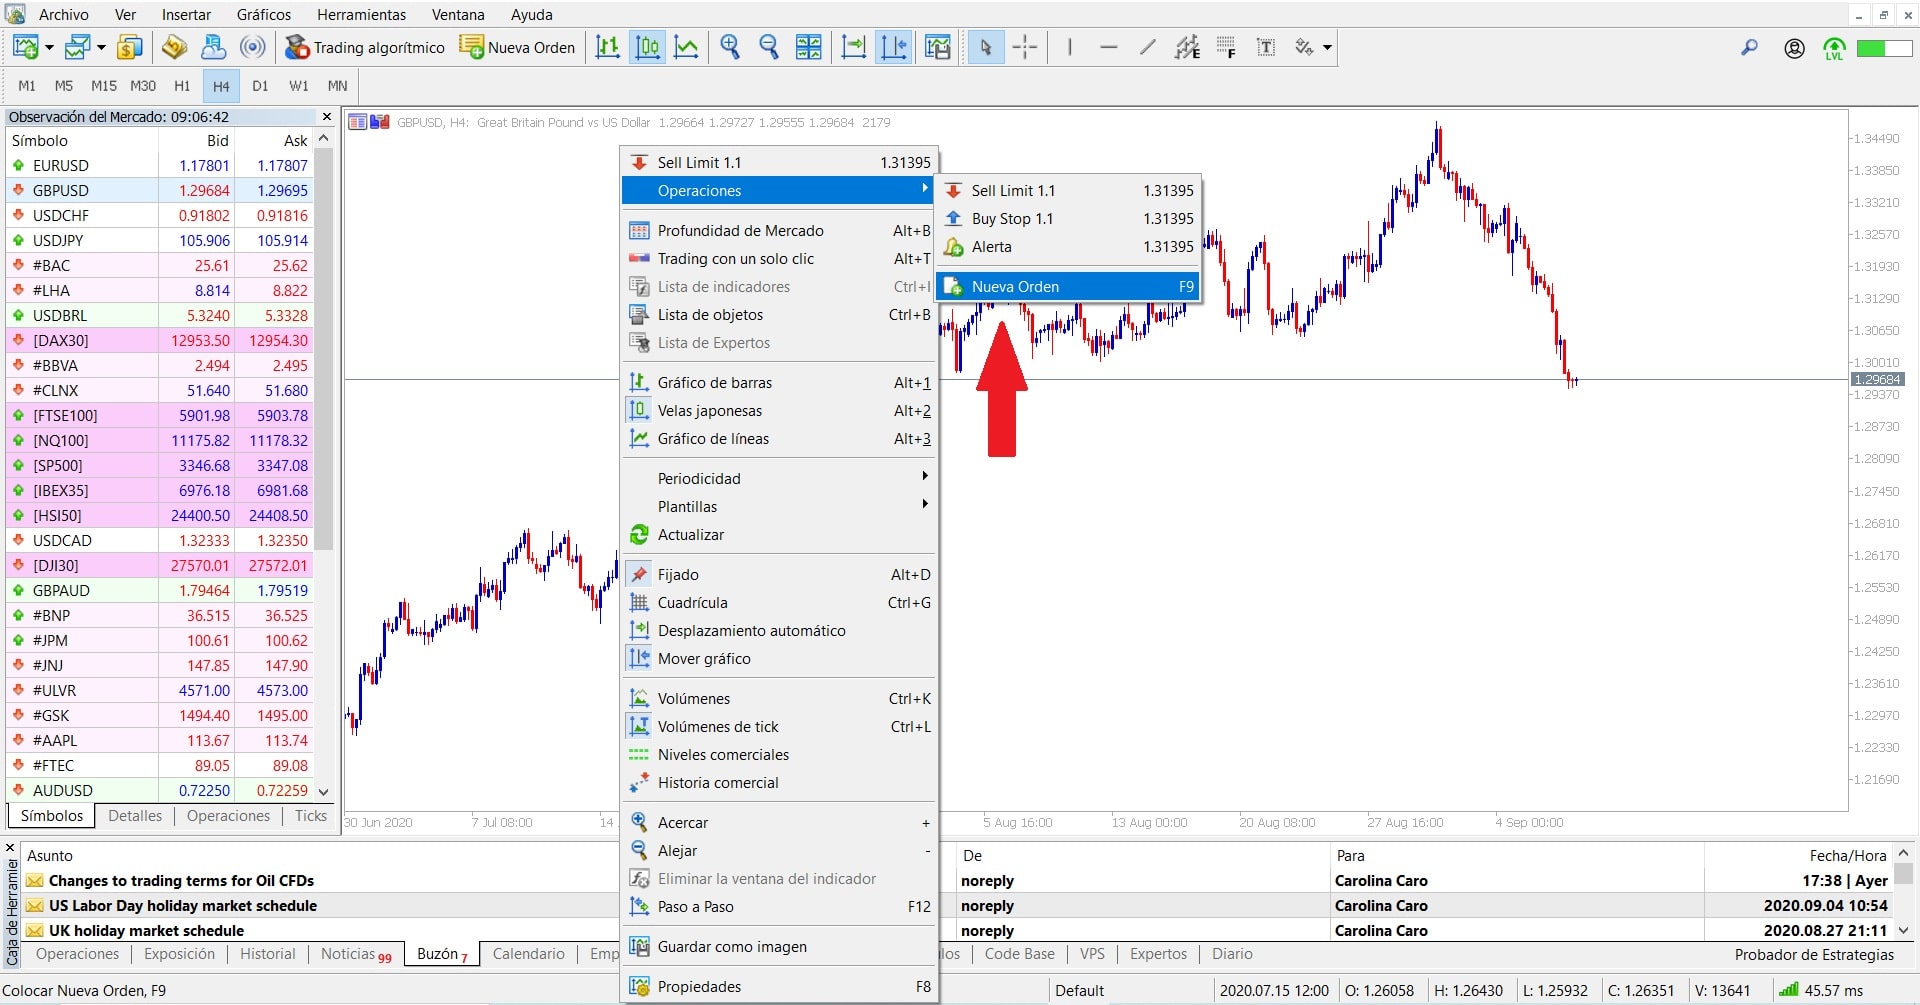Expand the Plantillas submenu
Screen dimensions: 1920x1005
pos(778,506)
